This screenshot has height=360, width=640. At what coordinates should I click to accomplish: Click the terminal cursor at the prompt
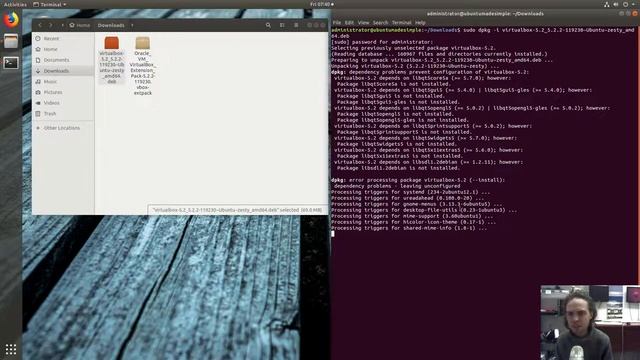333,234
